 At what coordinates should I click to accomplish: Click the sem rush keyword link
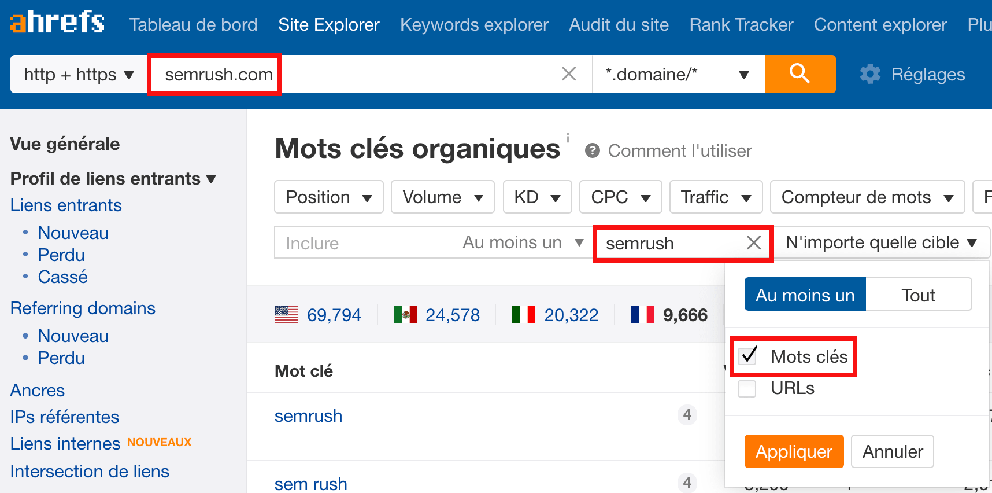coord(311,484)
